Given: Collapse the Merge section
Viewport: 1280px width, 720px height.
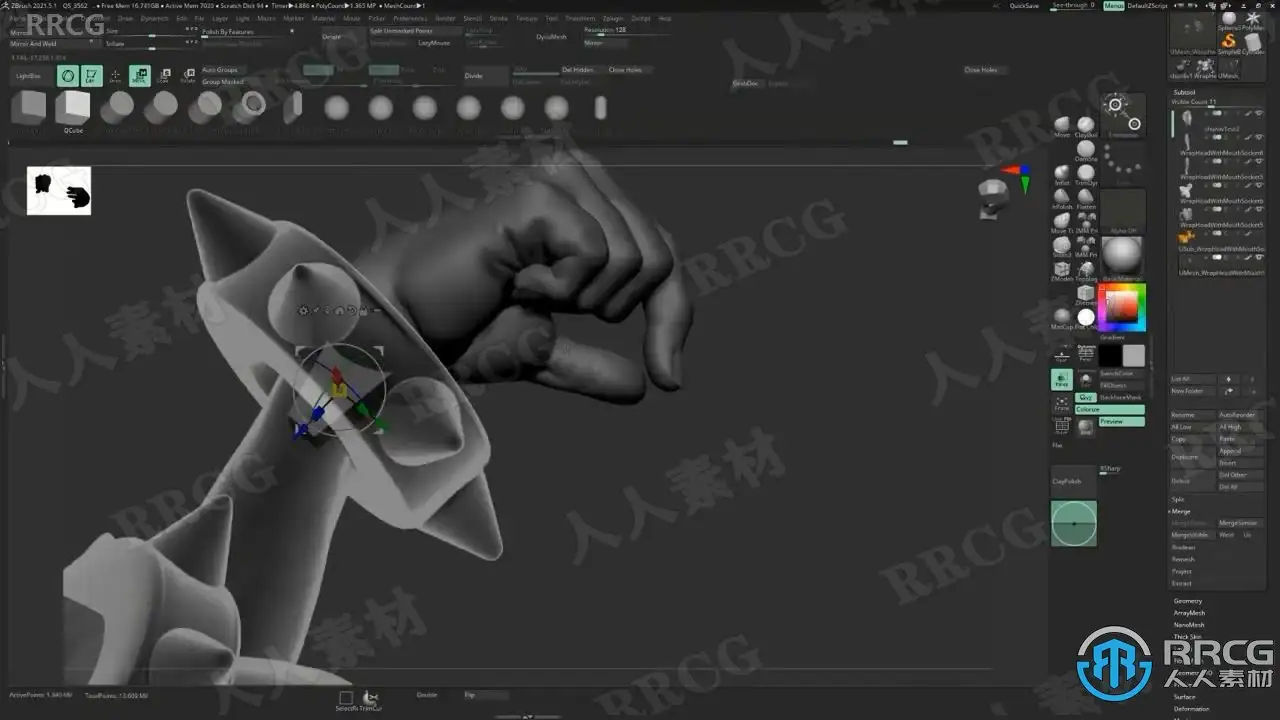Looking at the screenshot, I should point(1182,511).
